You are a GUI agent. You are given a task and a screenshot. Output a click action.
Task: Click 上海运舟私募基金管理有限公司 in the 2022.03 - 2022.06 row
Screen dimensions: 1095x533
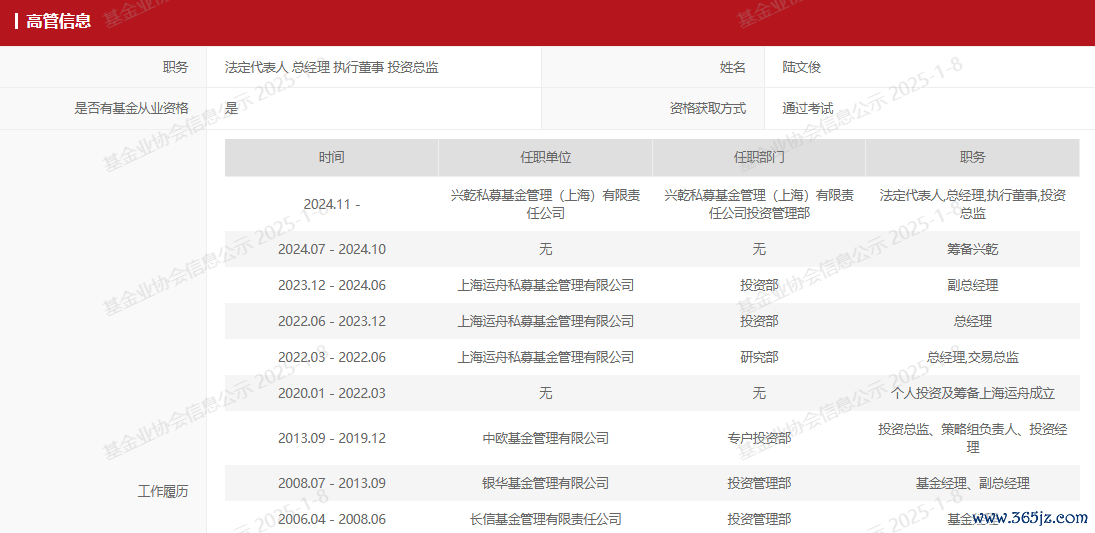(x=545, y=357)
